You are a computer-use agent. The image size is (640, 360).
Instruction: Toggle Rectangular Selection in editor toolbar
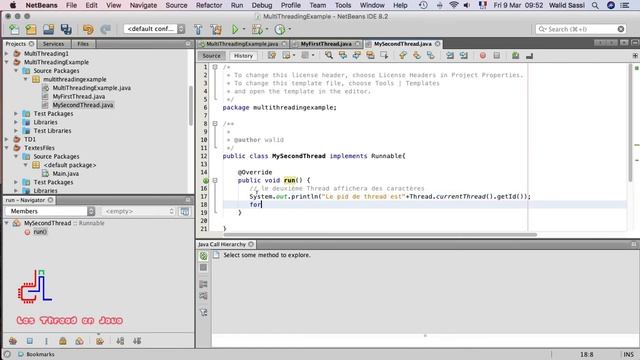coord(384,56)
